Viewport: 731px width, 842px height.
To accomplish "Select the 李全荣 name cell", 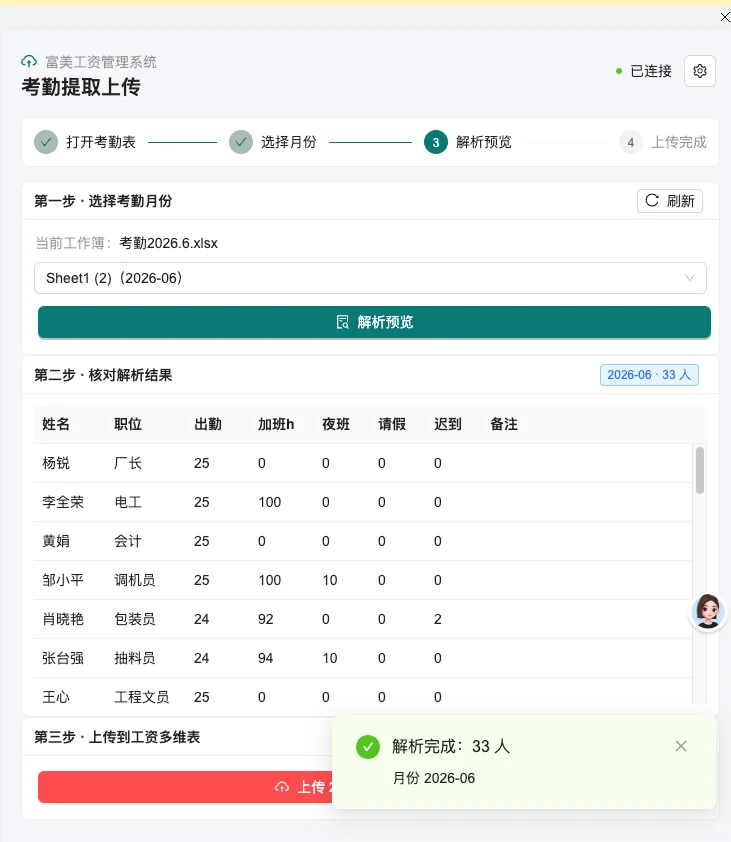I will coord(63,502).
